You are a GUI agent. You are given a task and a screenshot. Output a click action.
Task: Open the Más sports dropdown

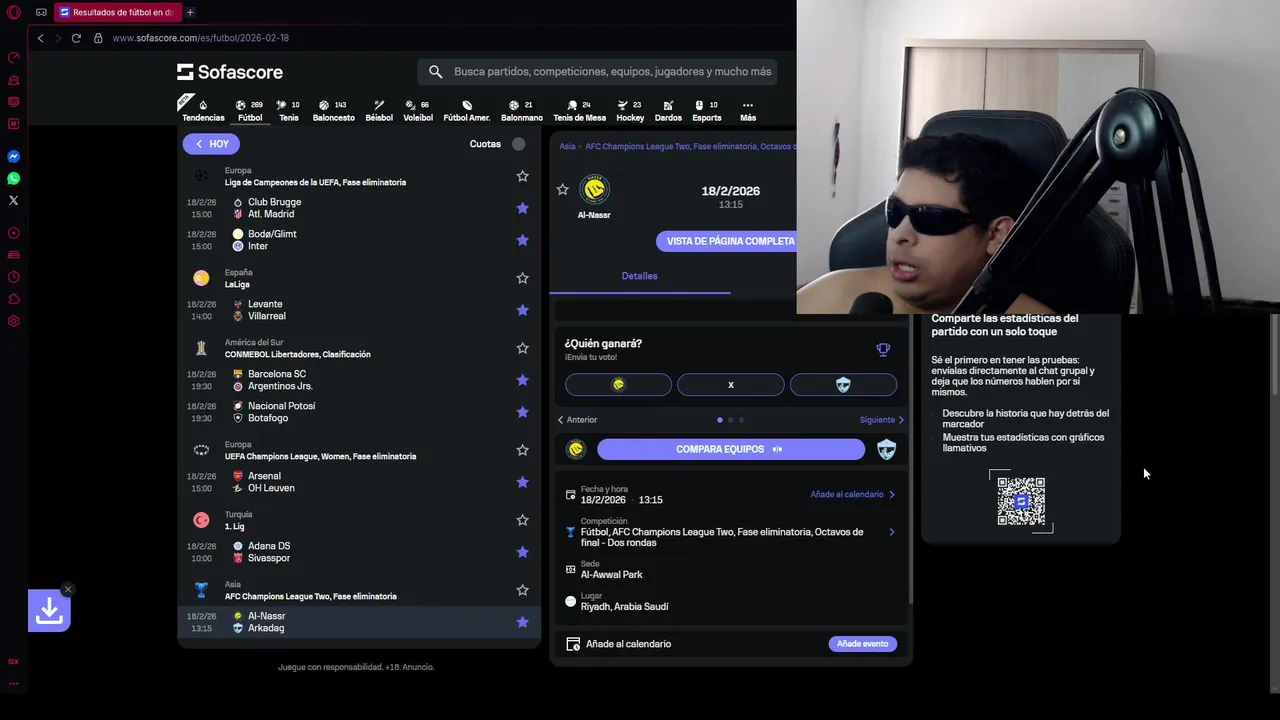(748, 110)
